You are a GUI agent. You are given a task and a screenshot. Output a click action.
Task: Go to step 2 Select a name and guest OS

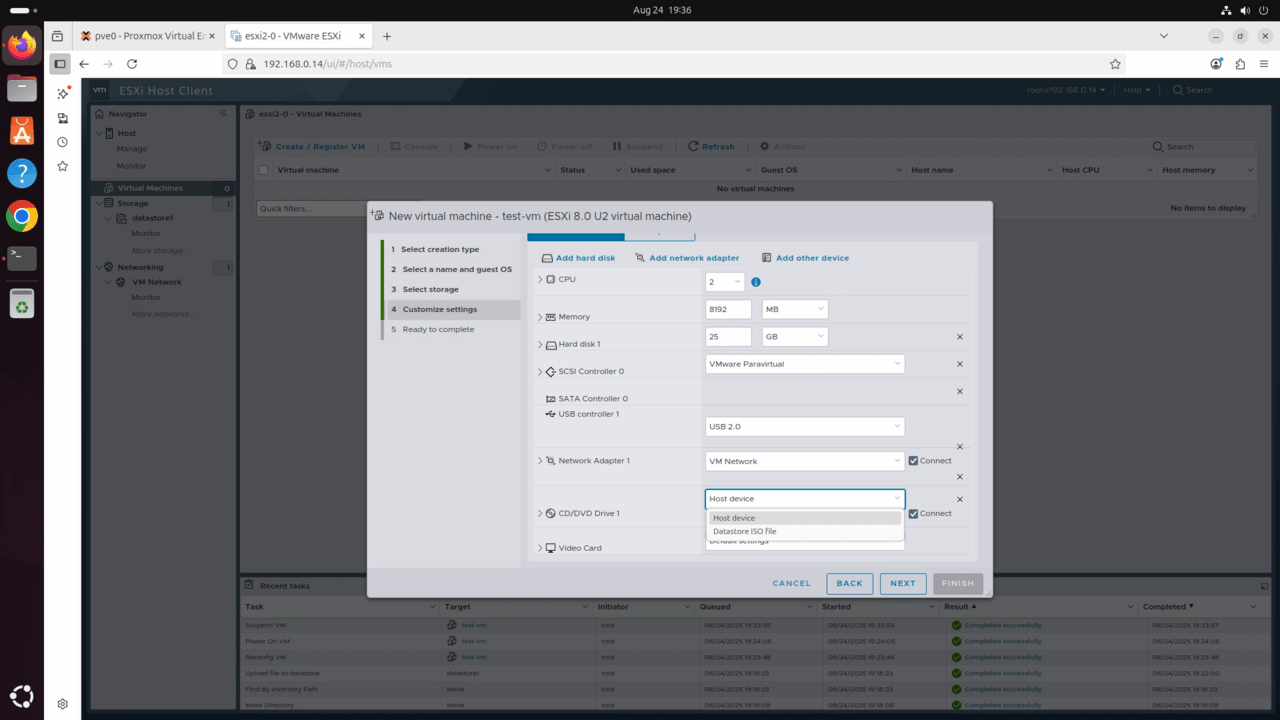tap(450, 269)
